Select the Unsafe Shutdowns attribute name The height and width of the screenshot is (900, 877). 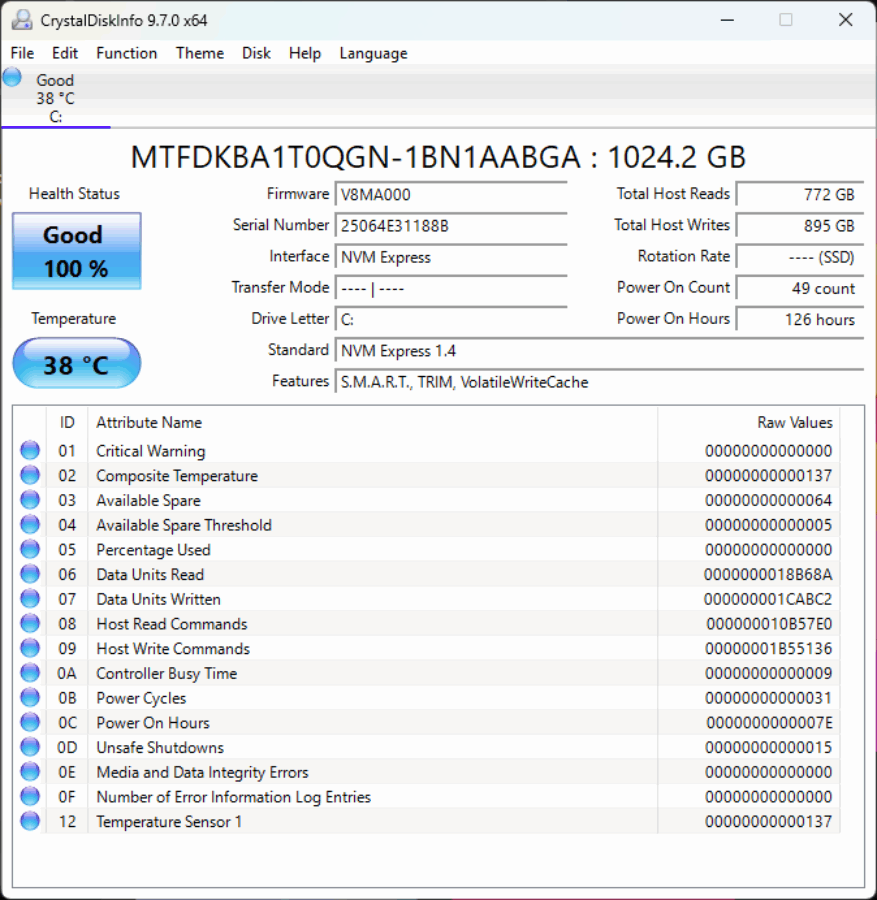(x=160, y=747)
